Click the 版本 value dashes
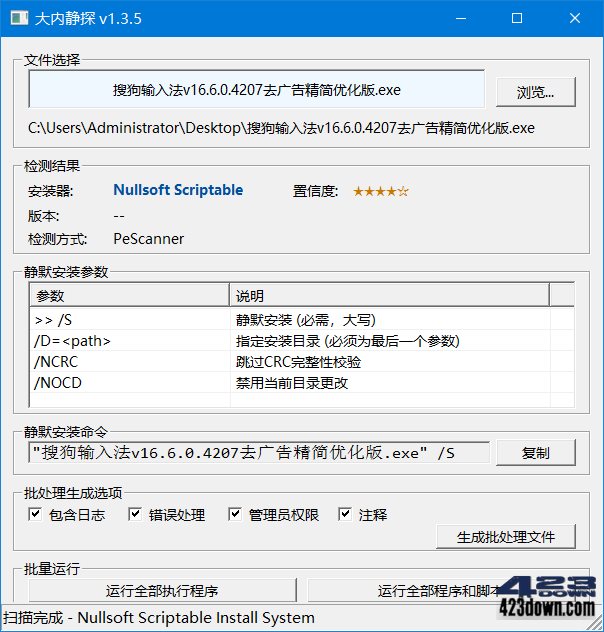The height and width of the screenshot is (632, 604). (119, 216)
